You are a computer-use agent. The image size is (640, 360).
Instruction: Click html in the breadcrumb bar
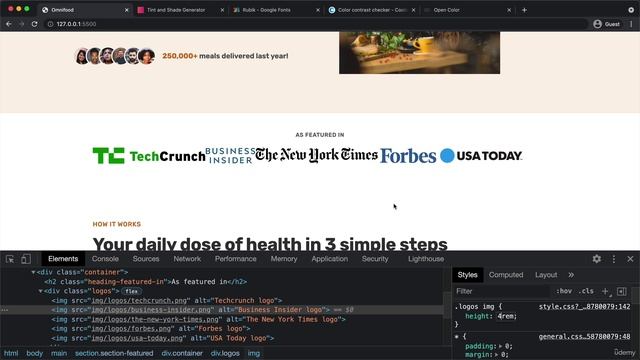point(11,353)
